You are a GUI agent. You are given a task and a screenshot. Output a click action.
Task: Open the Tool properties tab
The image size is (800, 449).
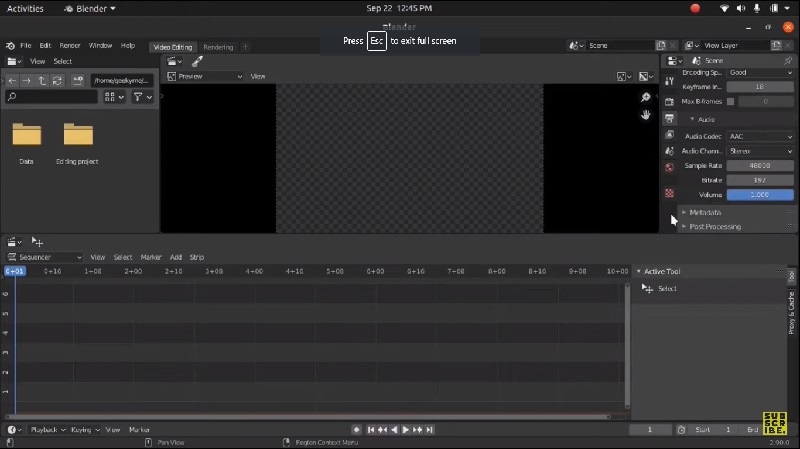pyautogui.click(x=669, y=82)
